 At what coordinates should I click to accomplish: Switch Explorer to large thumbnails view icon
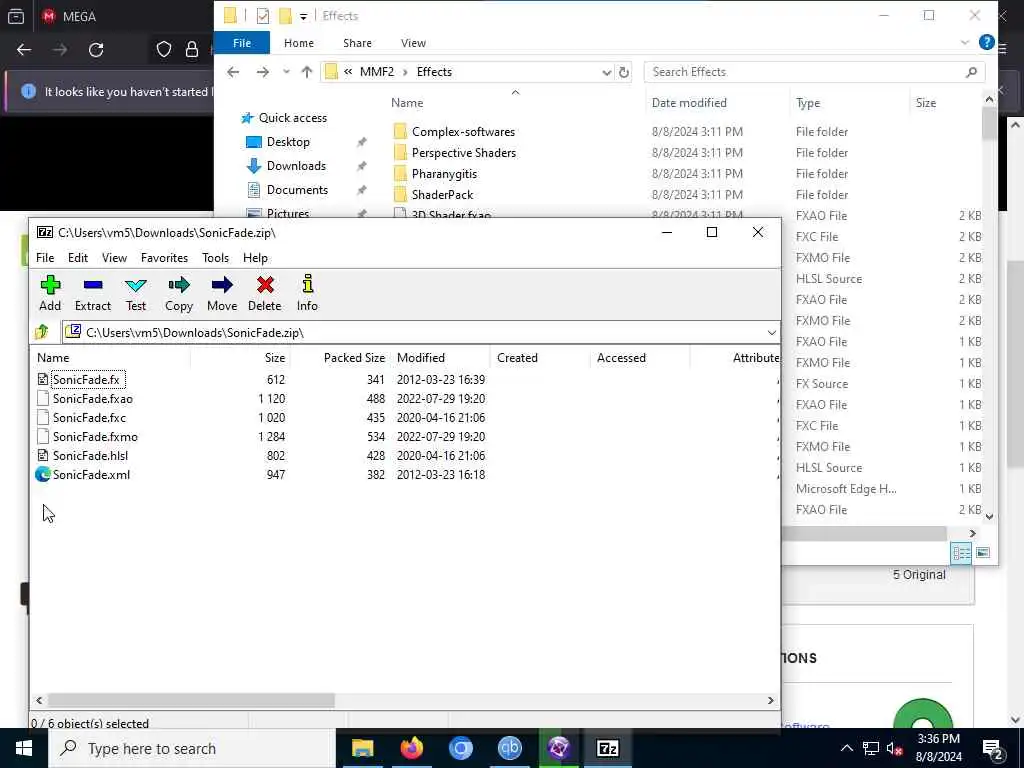point(982,553)
